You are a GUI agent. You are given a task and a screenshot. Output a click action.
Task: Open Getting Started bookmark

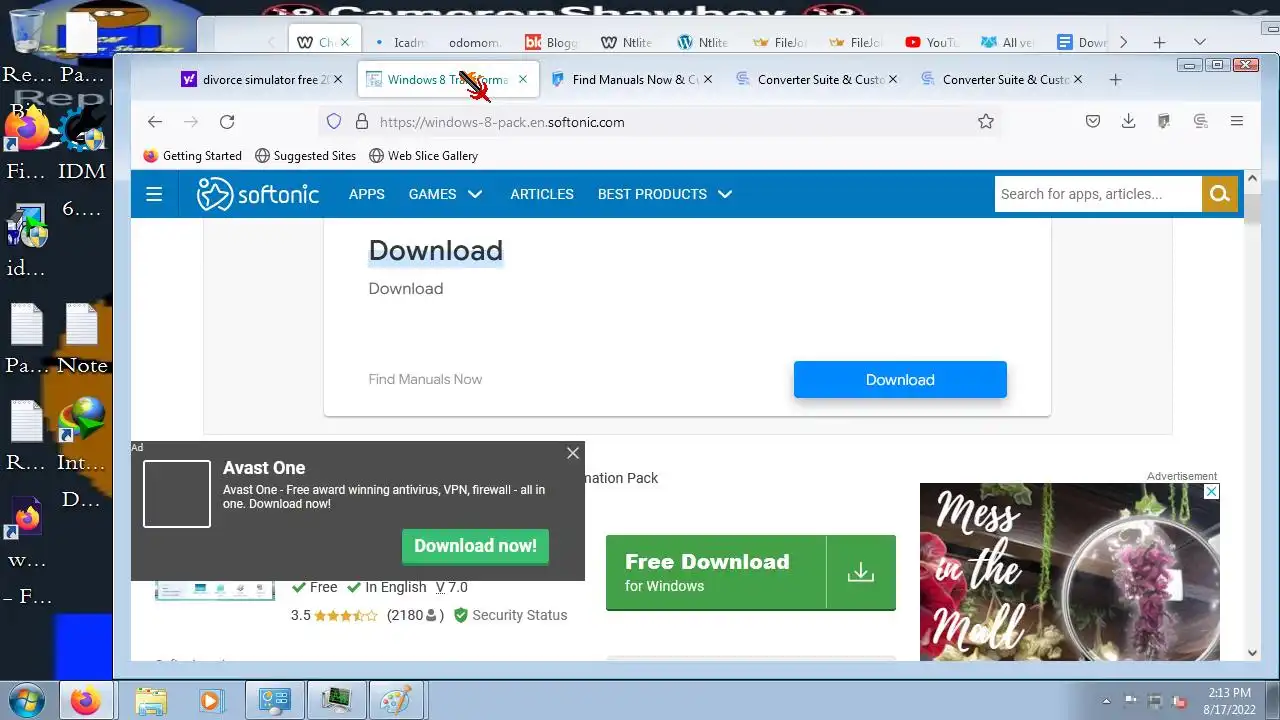[x=192, y=156]
